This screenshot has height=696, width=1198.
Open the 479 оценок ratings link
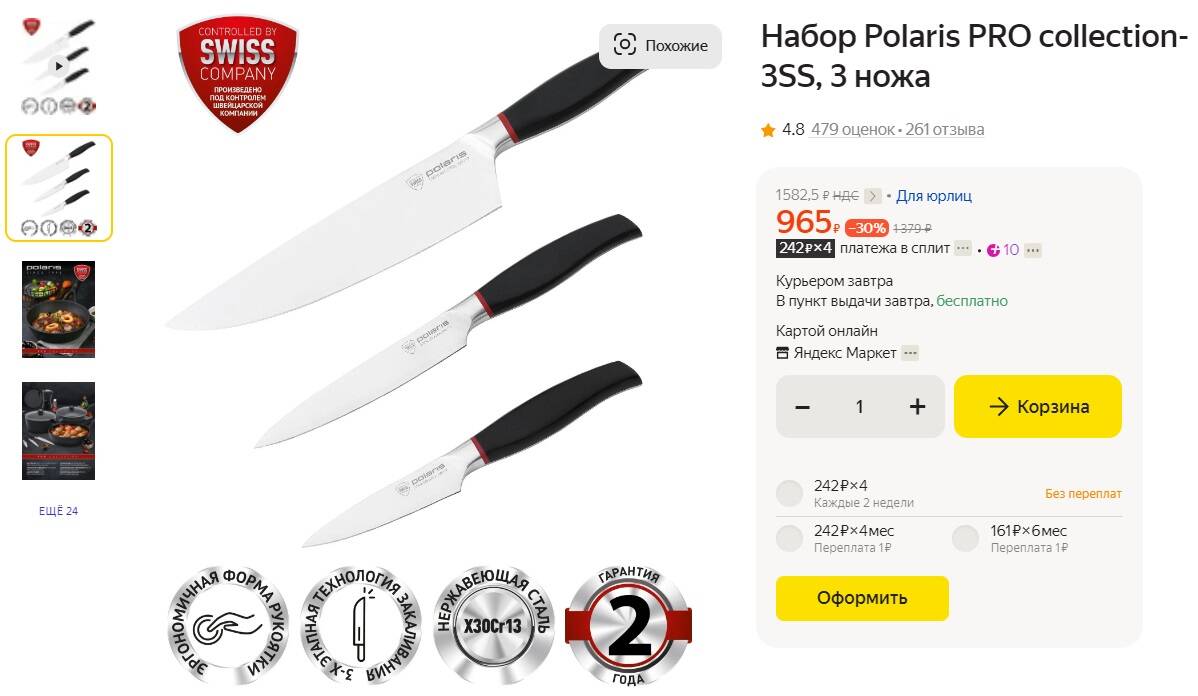[x=853, y=130]
